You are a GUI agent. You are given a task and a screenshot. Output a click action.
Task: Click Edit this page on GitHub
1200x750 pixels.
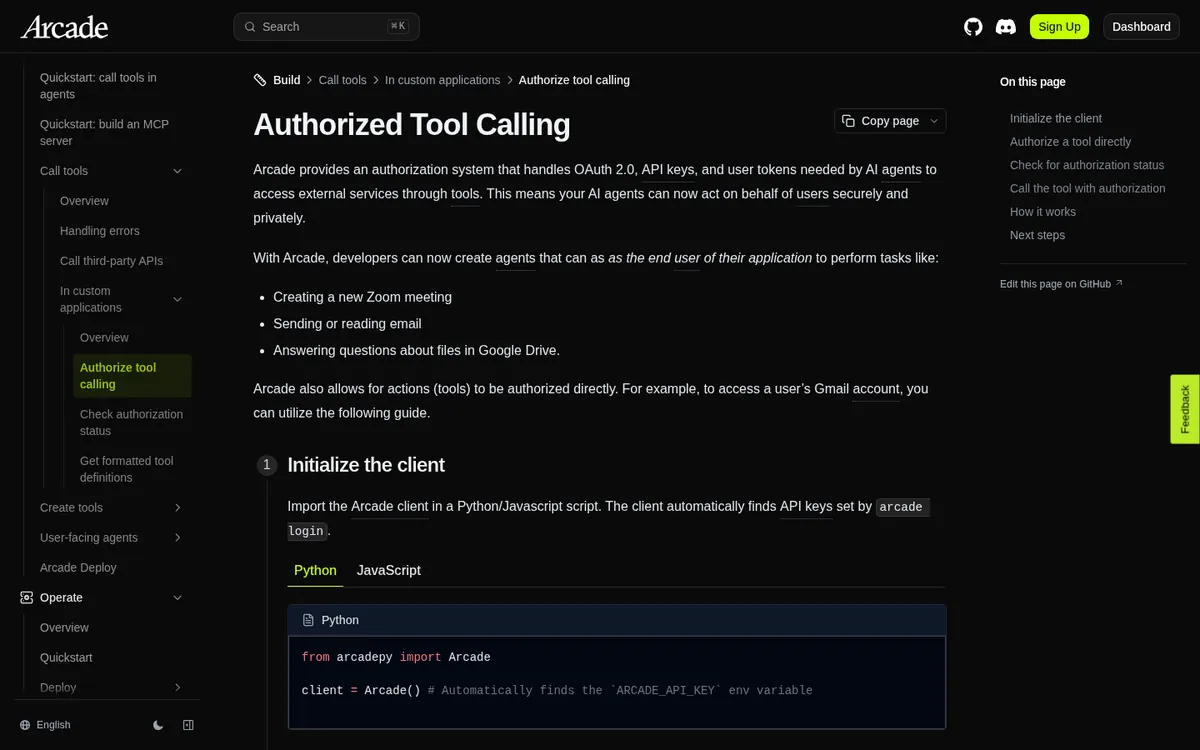click(x=1061, y=284)
